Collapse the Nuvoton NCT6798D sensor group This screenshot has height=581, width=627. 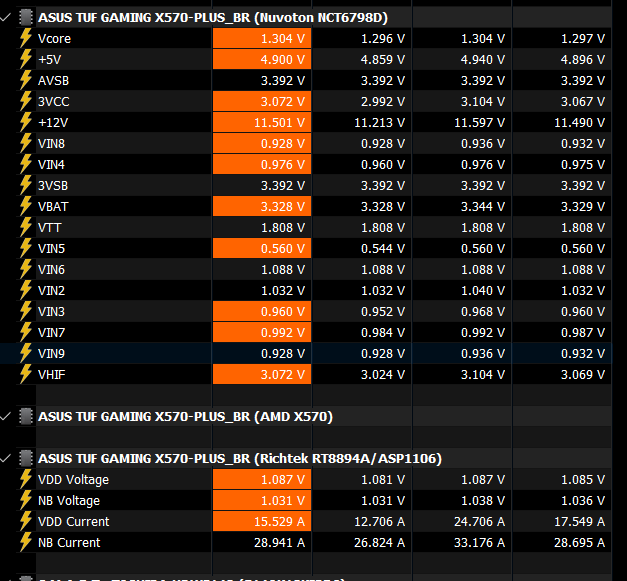pyautogui.click(x=6, y=17)
